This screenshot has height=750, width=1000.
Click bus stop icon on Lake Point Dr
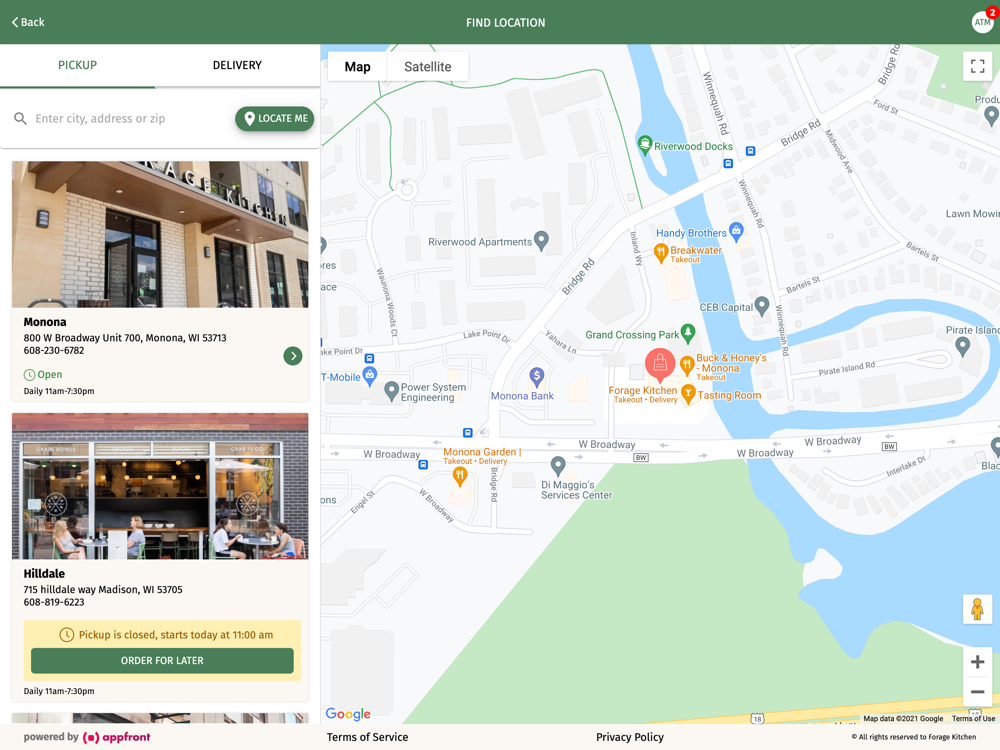tap(369, 358)
